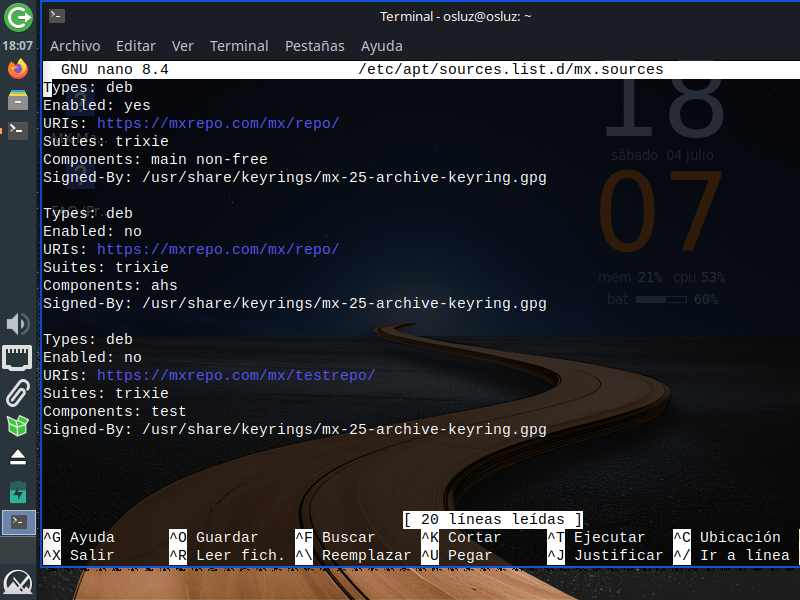This screenshot has width=800, height=600.
Task: Open the file manager panel icon
Action: pos(18,100)
